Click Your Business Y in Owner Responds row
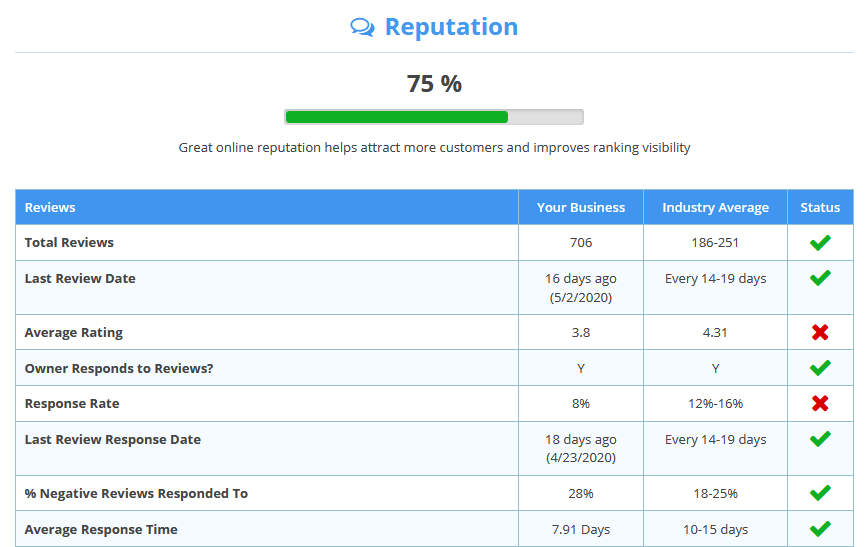The height and width of the screenshot is (547, 867). click(x=581, y=368)
